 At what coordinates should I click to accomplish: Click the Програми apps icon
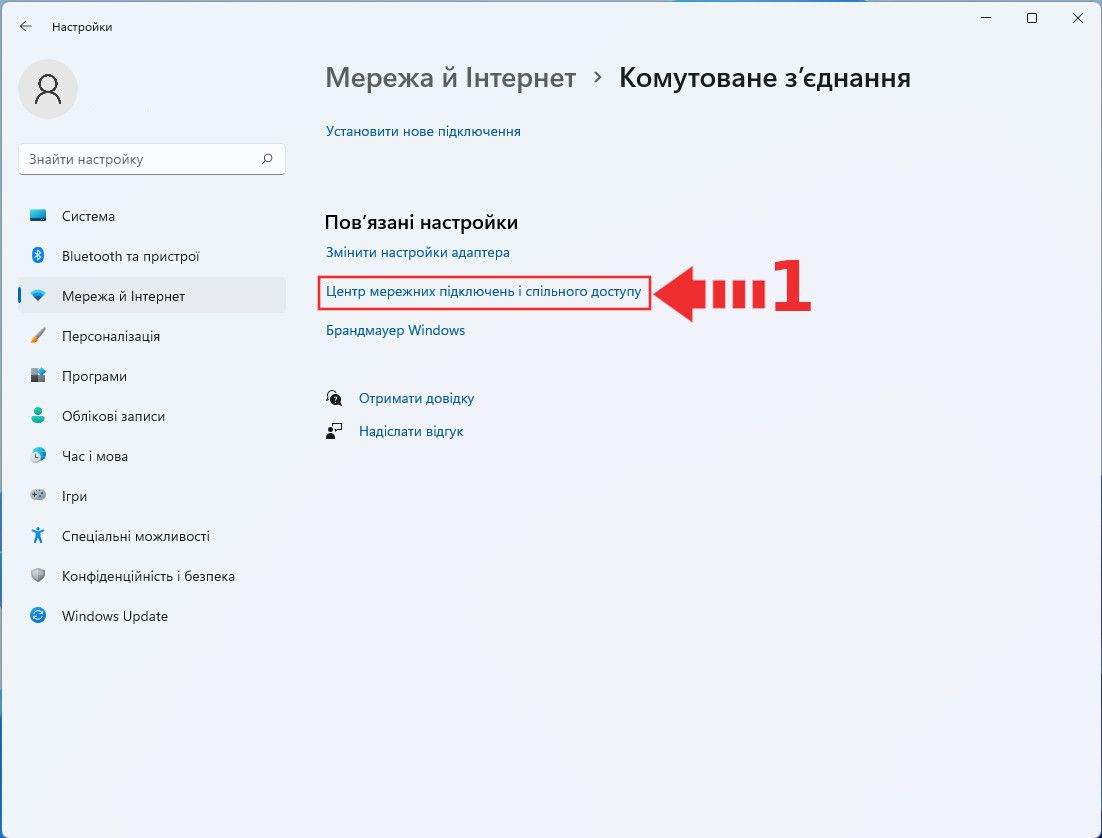(38, 375)
